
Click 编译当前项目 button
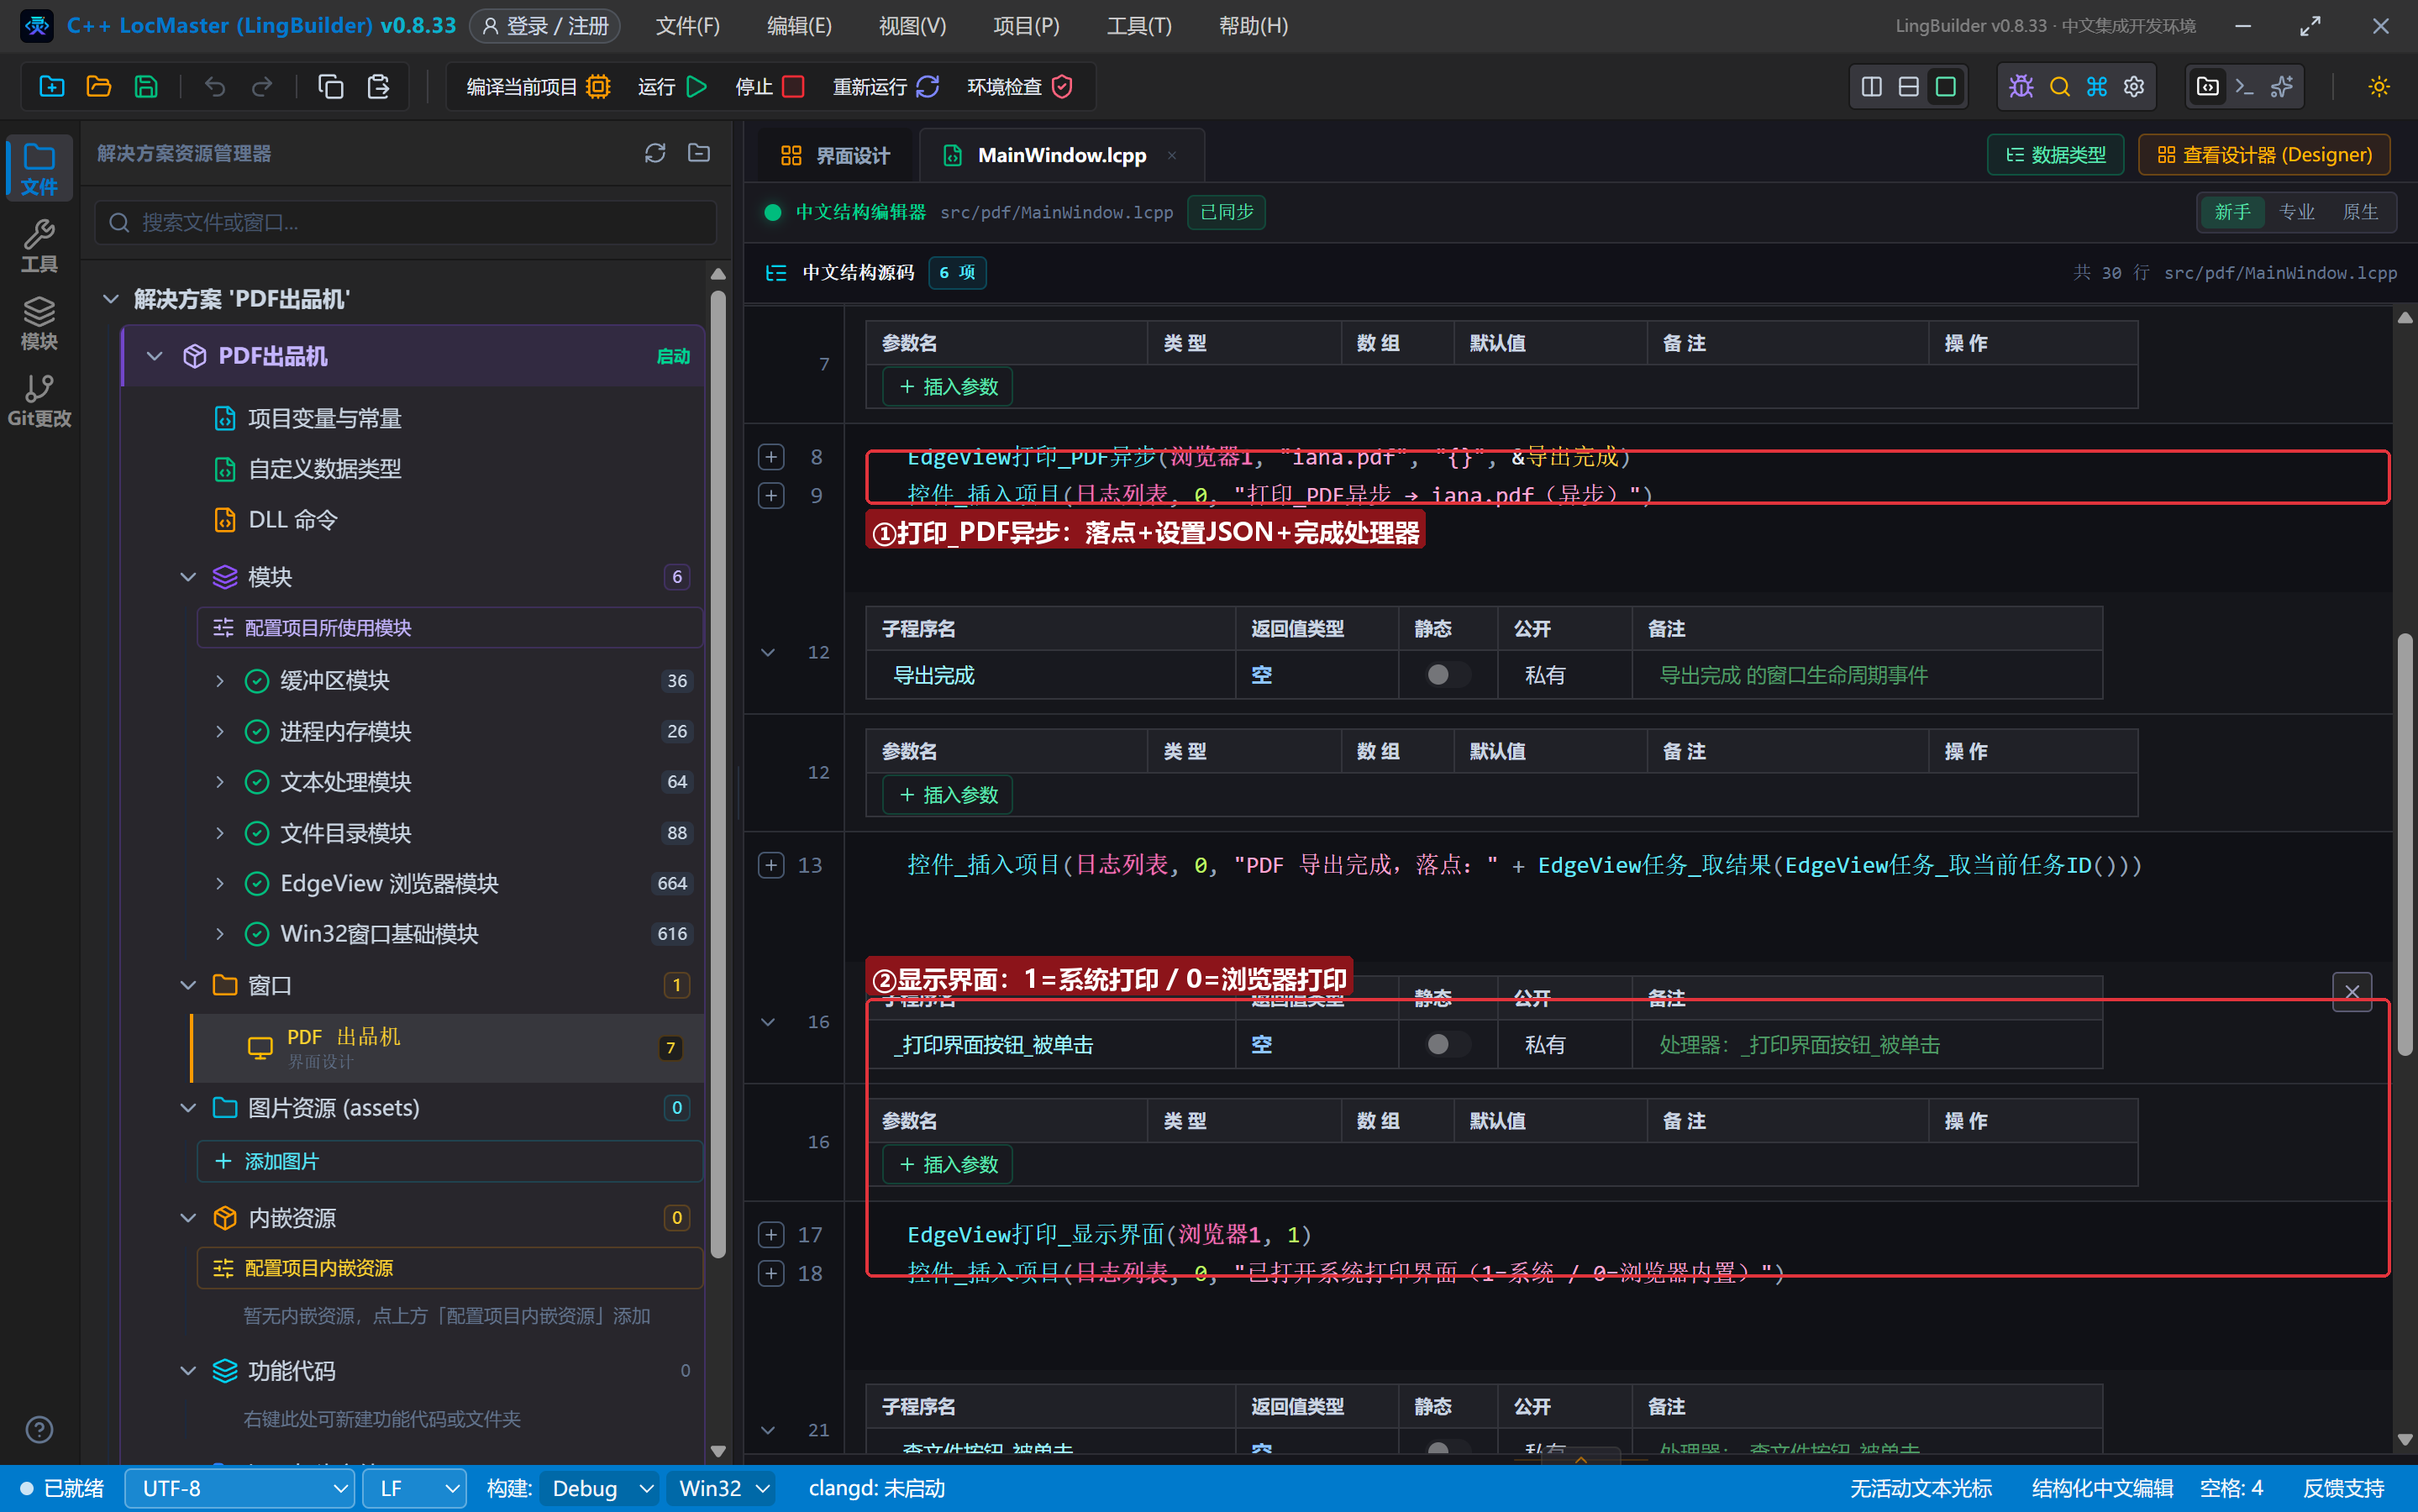coord(538,87)
